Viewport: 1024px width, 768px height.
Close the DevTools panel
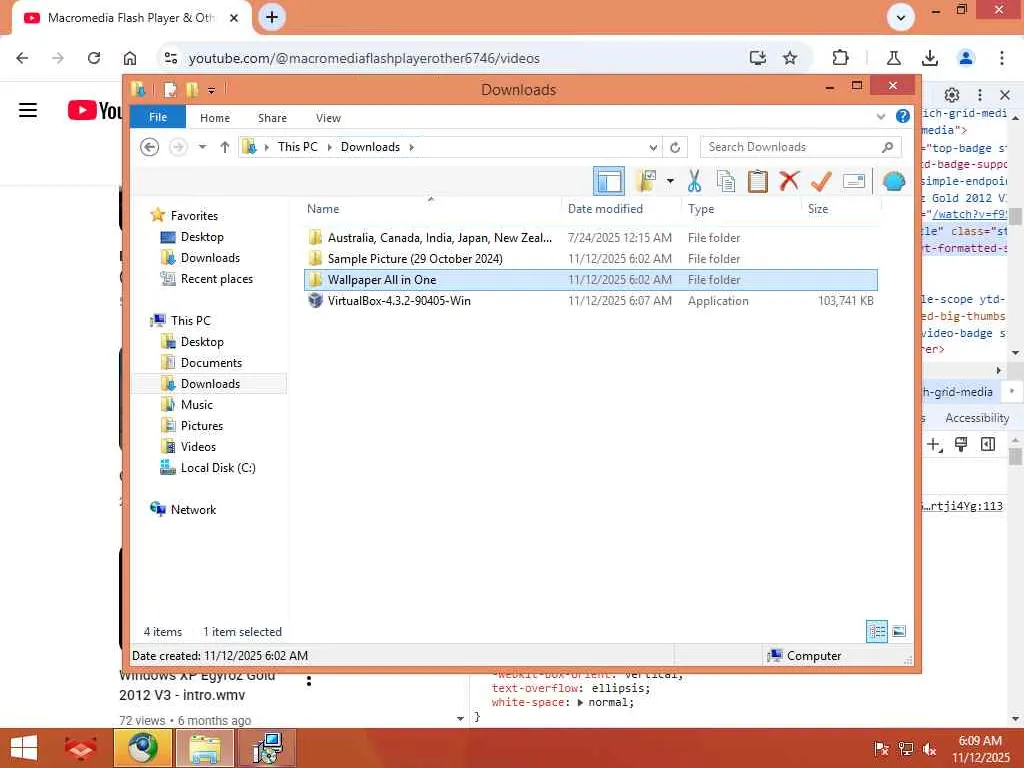point(1004,95)
